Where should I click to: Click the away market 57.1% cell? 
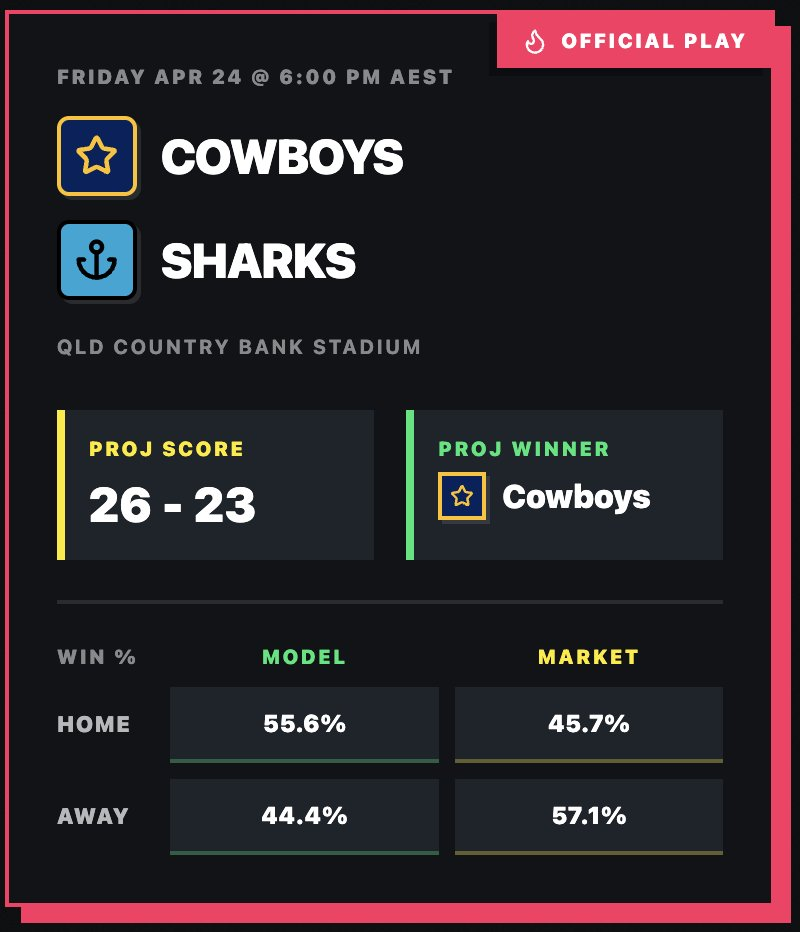pyautogui.click(x=588, y=817)
